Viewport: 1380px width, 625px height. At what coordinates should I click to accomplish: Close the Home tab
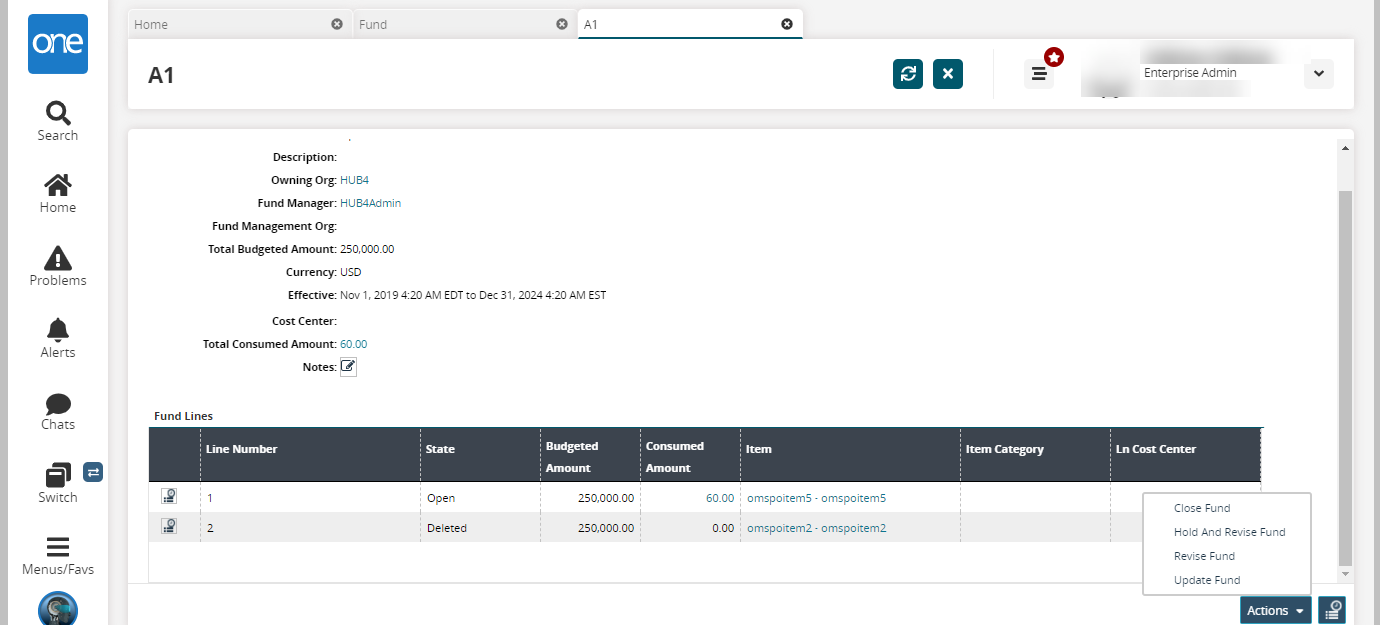337,24
